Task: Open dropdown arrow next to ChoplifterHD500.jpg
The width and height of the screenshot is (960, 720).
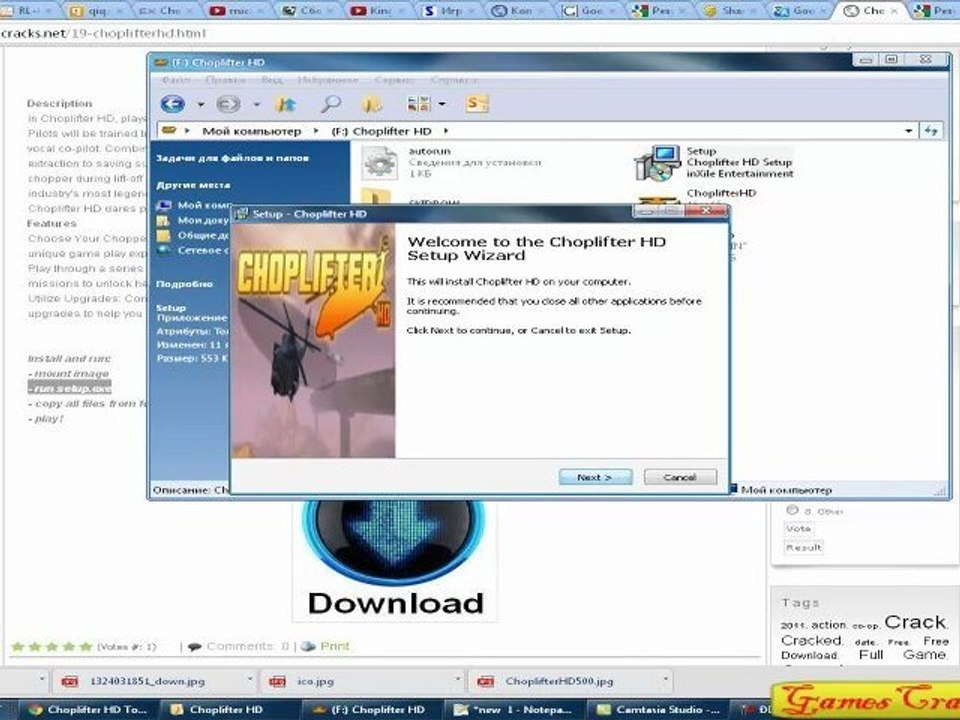Action: (666, 680)
